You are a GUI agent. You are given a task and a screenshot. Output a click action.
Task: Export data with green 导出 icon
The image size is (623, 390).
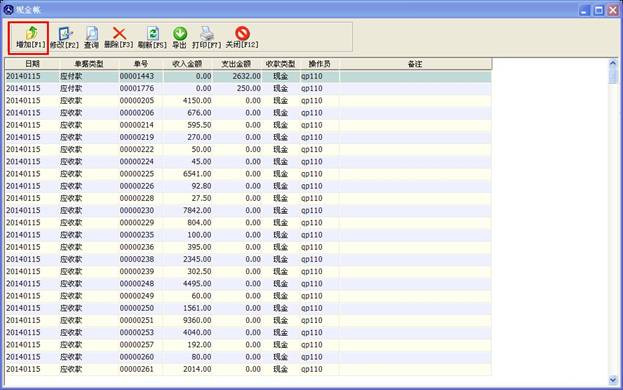[180, 38]
